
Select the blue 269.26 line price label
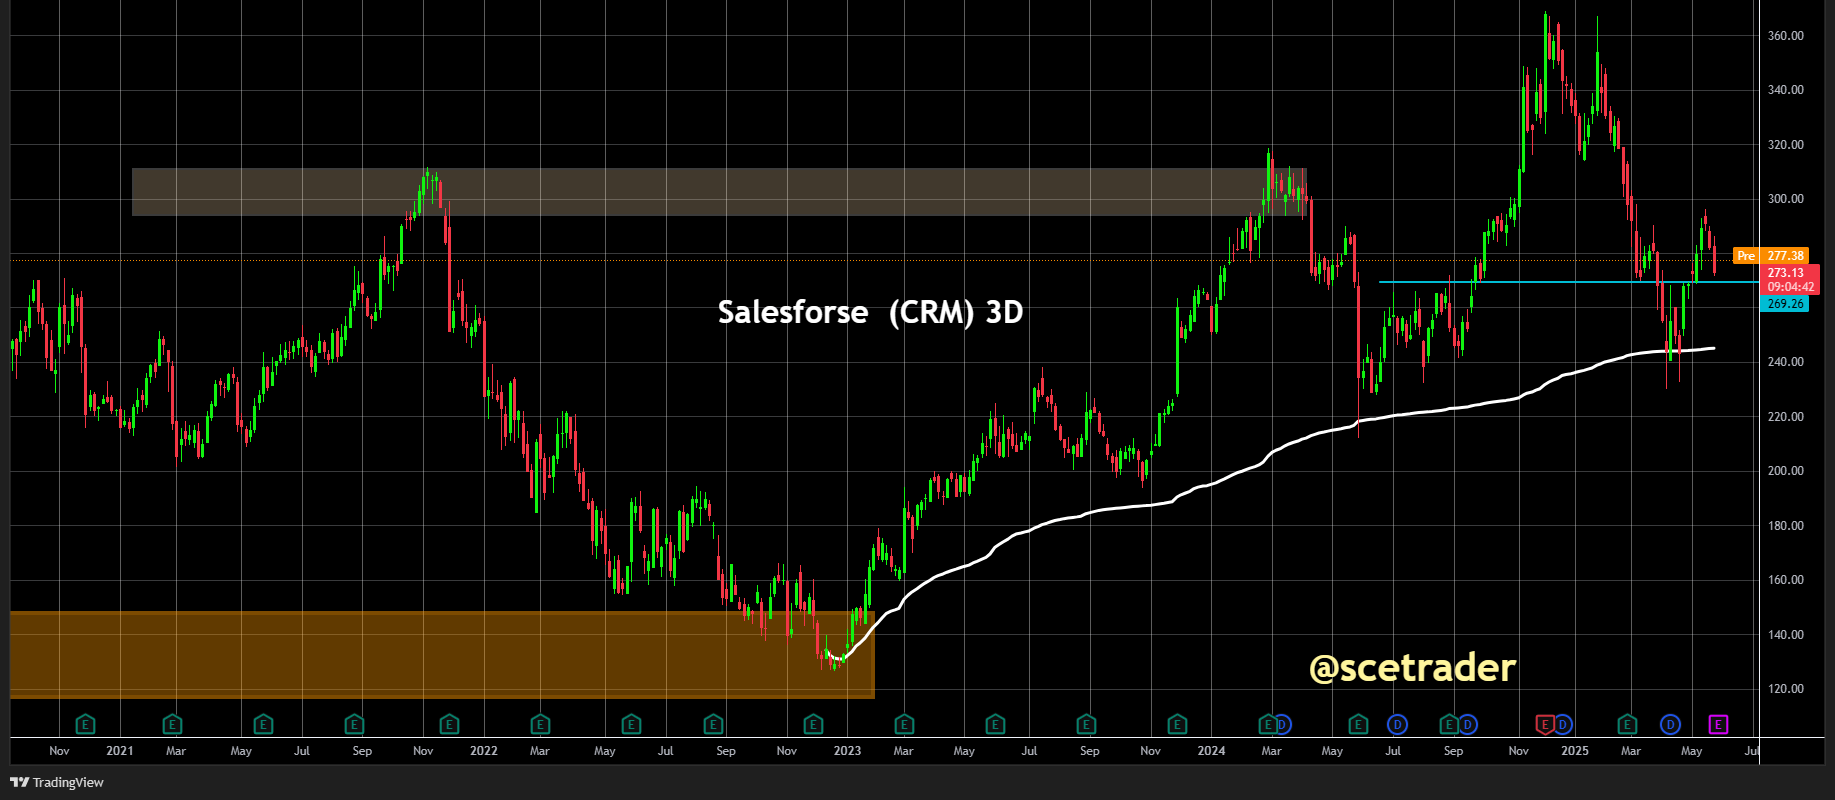(x=1785, y=304)
